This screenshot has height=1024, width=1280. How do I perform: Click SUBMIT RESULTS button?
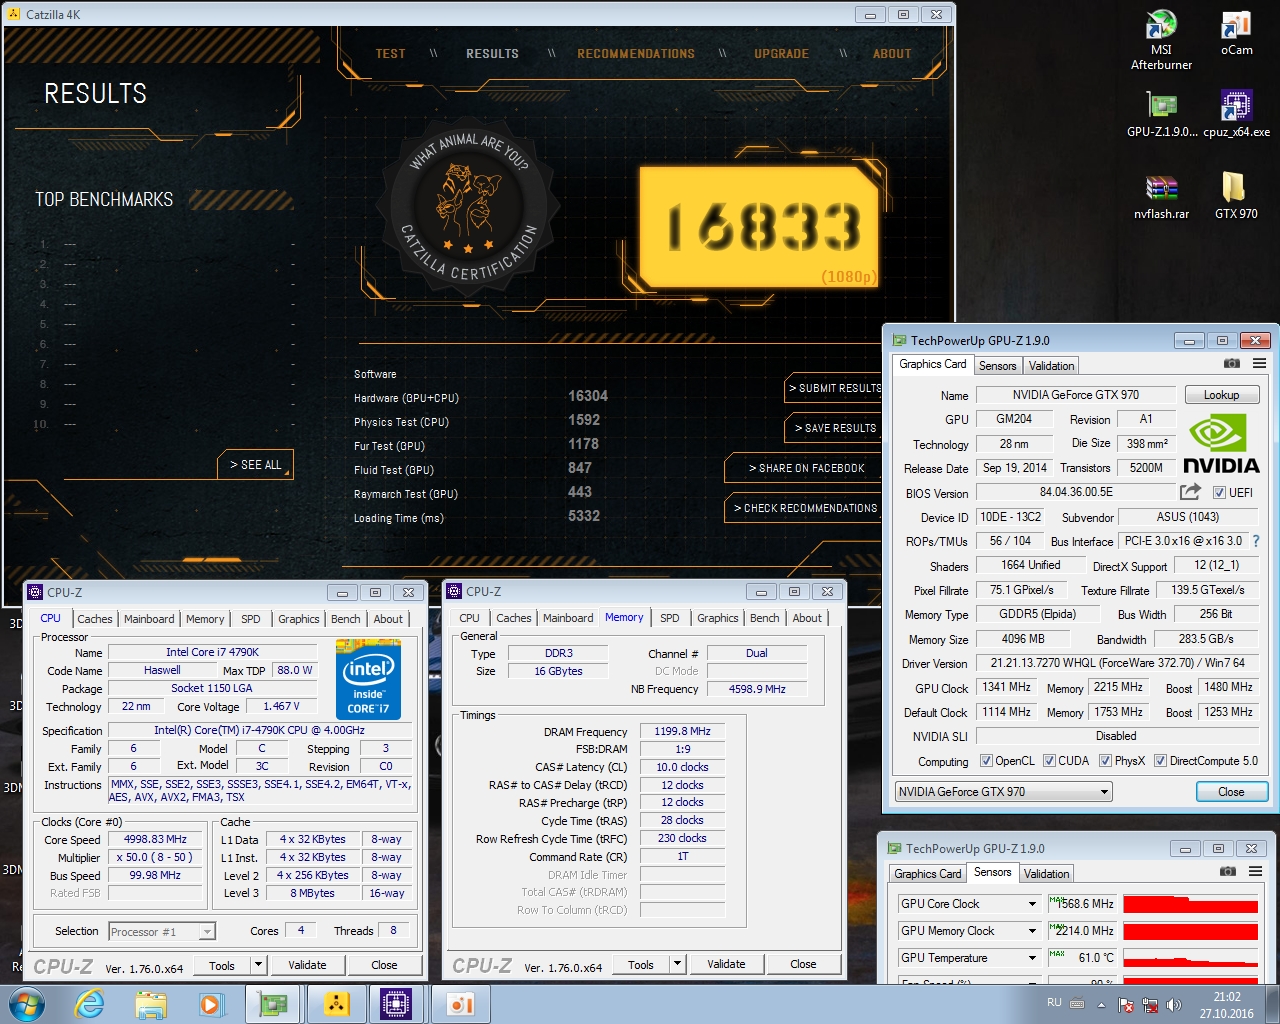pyautogui.click(x=835, y=388)
